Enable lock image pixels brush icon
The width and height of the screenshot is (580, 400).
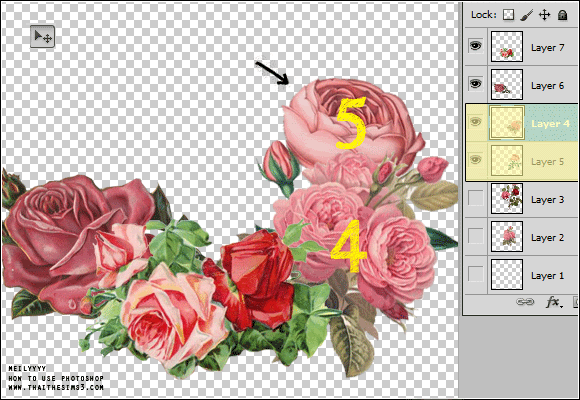pyautogui.click(x=526, y=15)
